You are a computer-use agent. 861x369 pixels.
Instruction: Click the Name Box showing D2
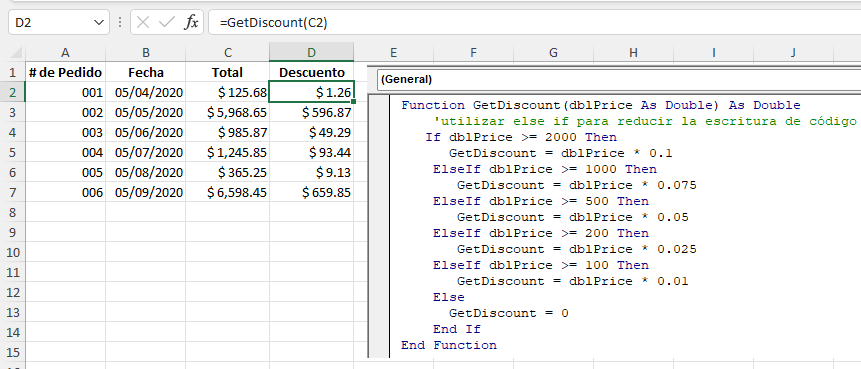[x=59, y=23]
